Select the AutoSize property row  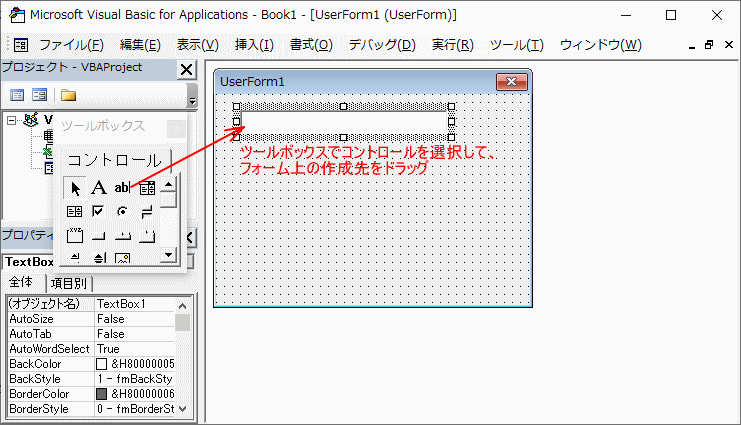(91, 319)
